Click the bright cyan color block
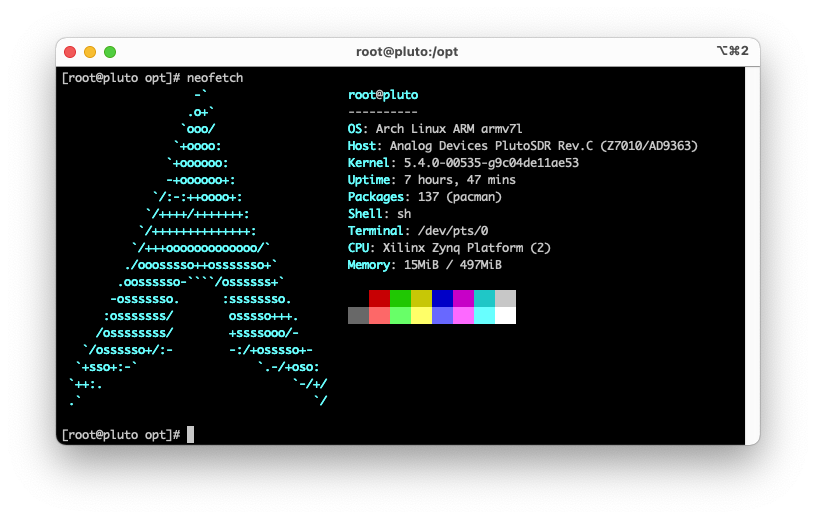 tap(484, 315)
